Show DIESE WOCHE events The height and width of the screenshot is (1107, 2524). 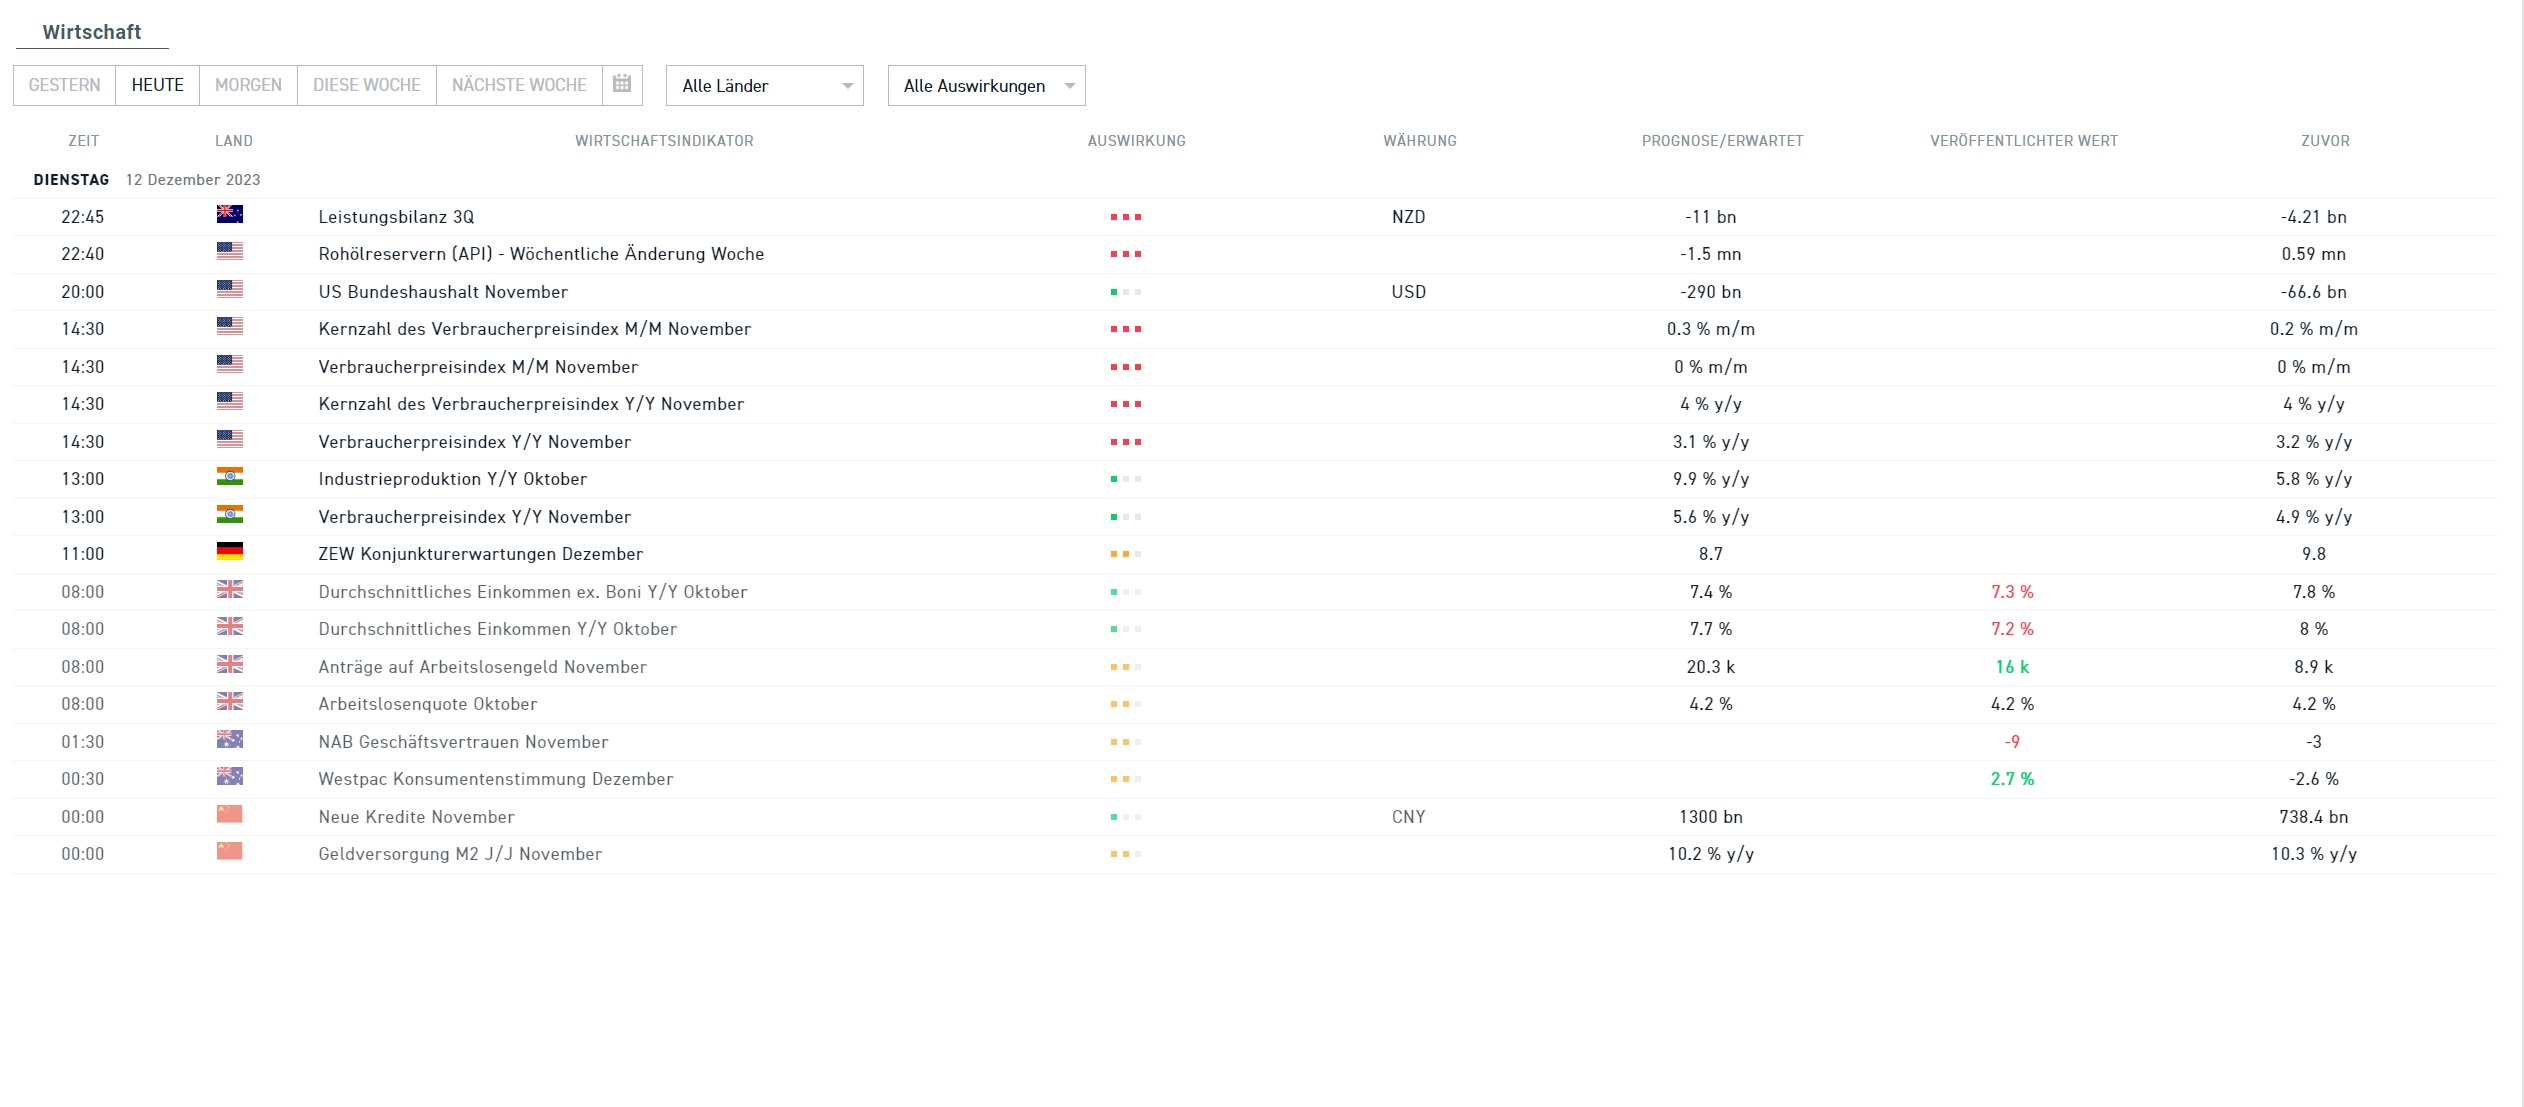pos(366,85)
